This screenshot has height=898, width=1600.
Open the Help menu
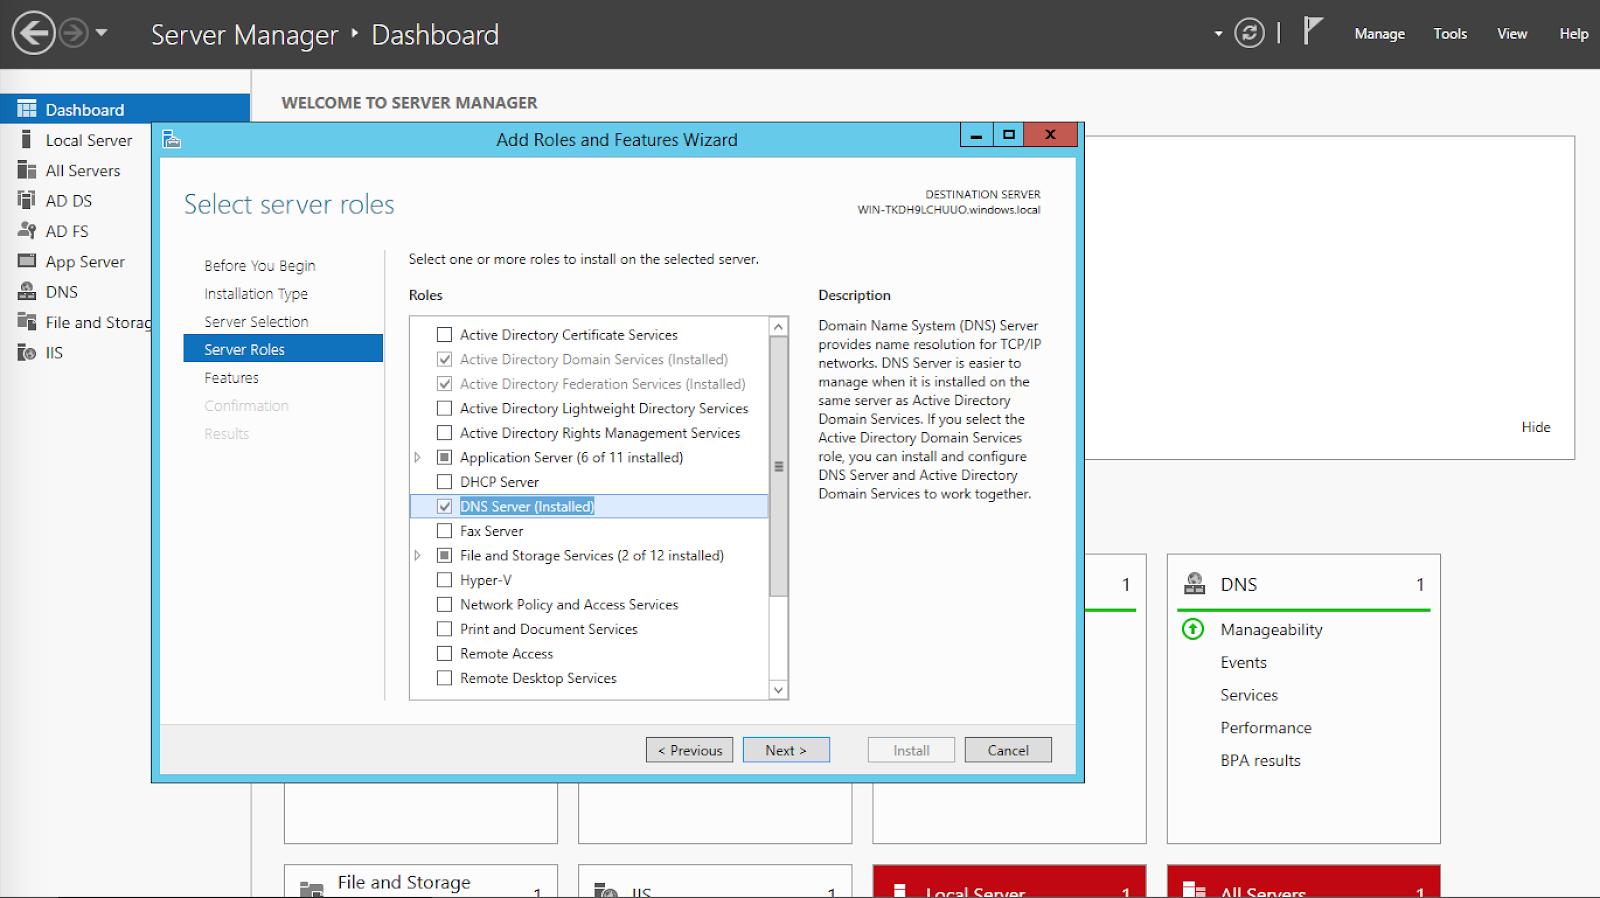[x=1573, y=34]
